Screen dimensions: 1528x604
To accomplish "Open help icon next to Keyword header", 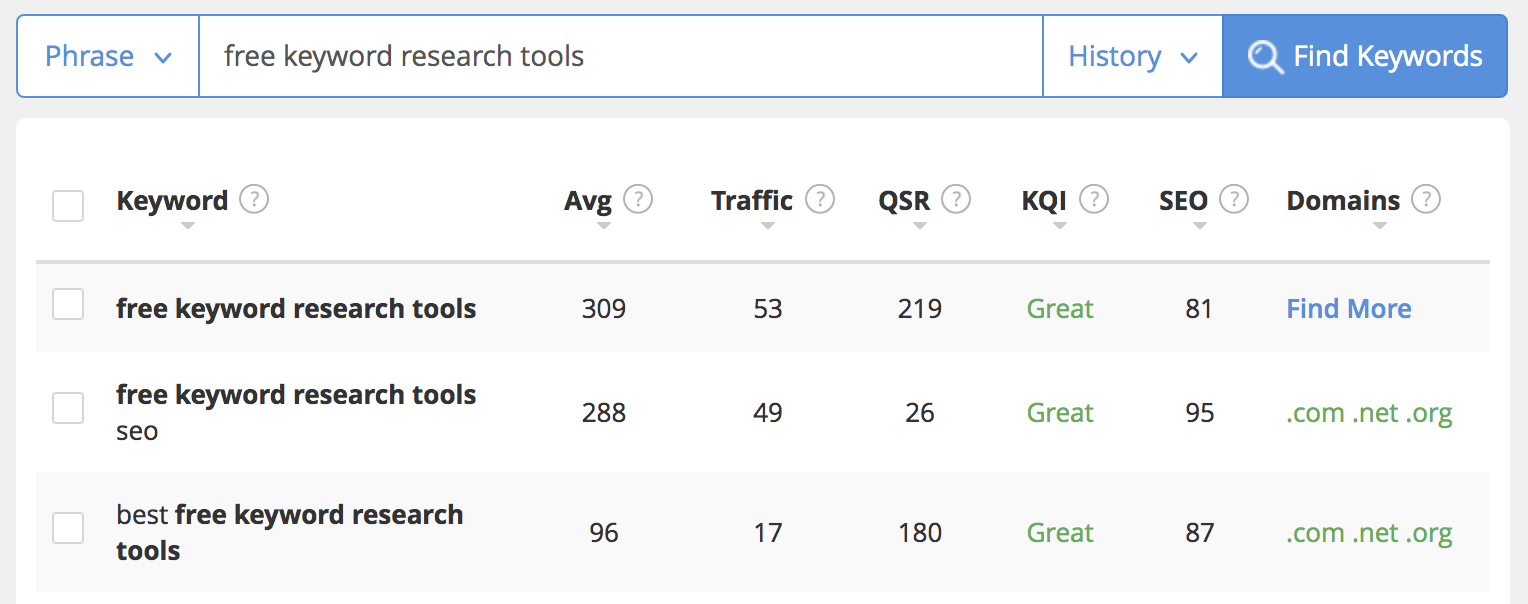I will coord(254,200).
